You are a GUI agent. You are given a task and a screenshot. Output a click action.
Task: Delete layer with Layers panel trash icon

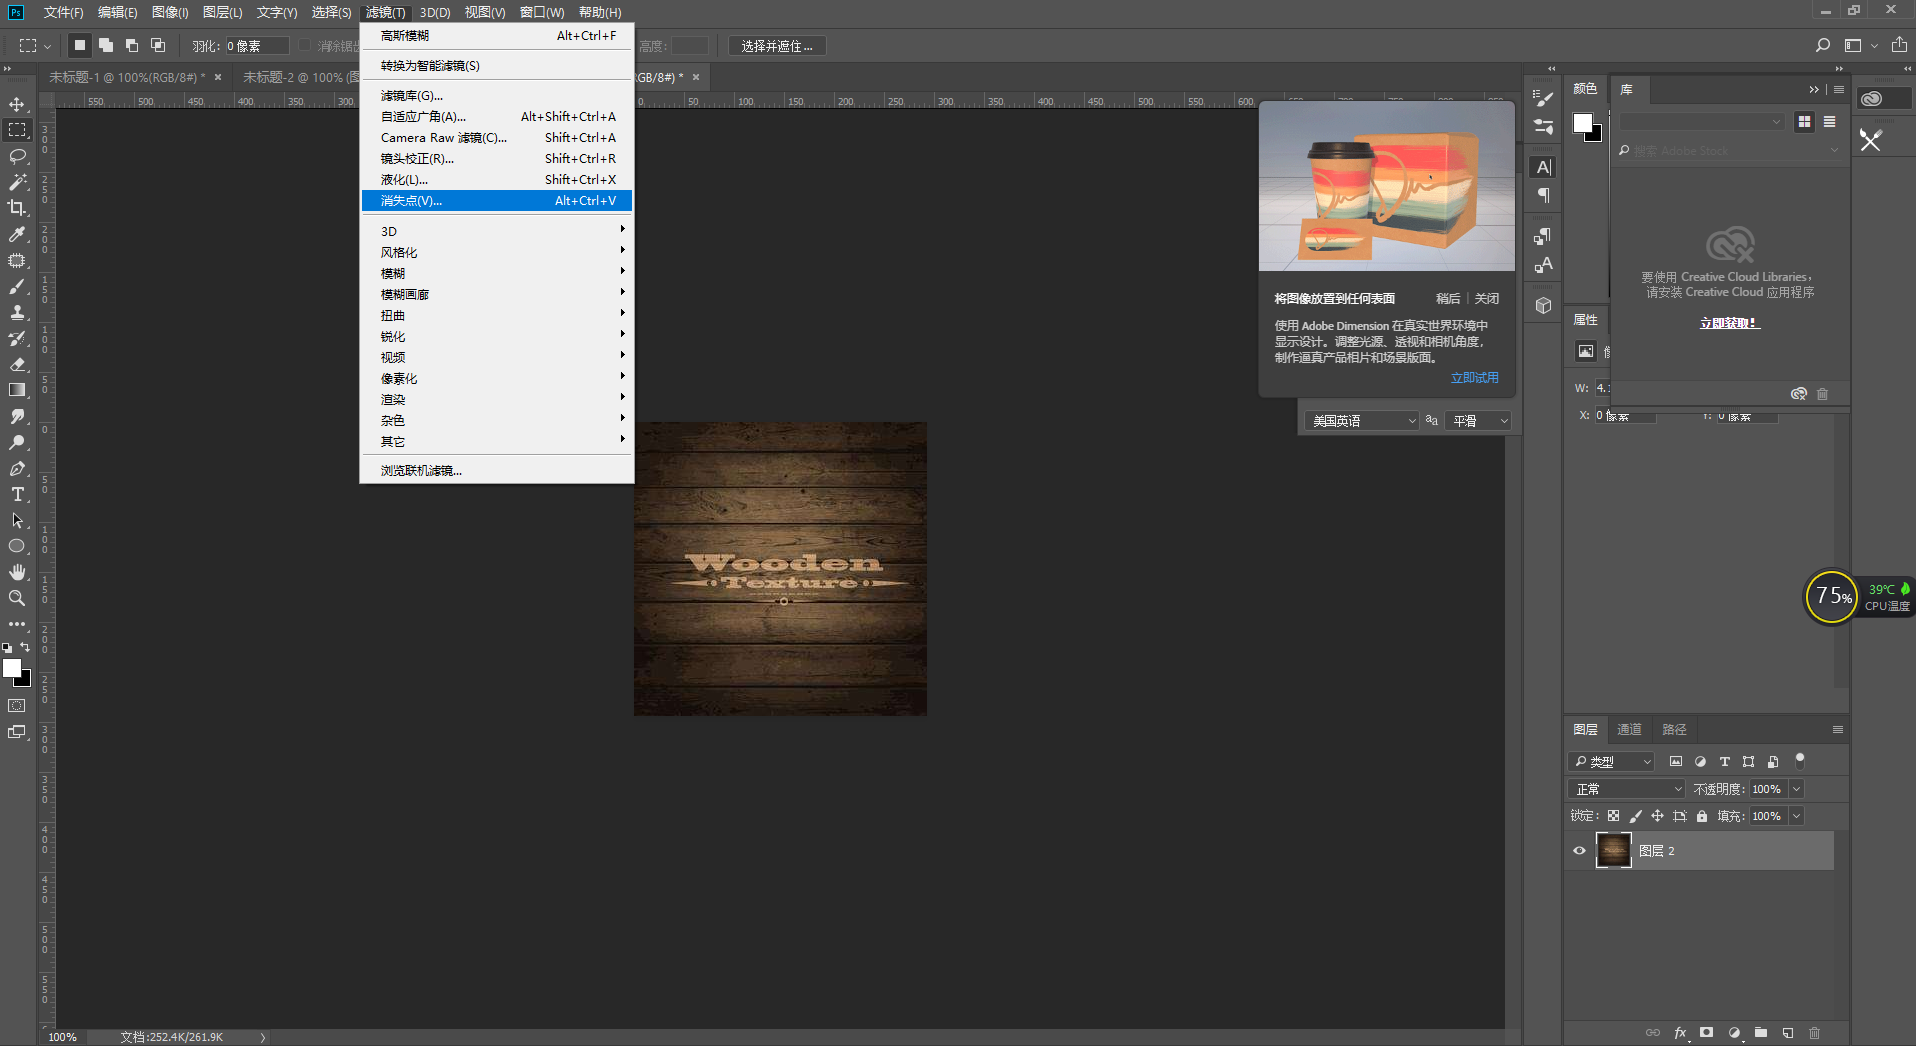point(1815,1033)
